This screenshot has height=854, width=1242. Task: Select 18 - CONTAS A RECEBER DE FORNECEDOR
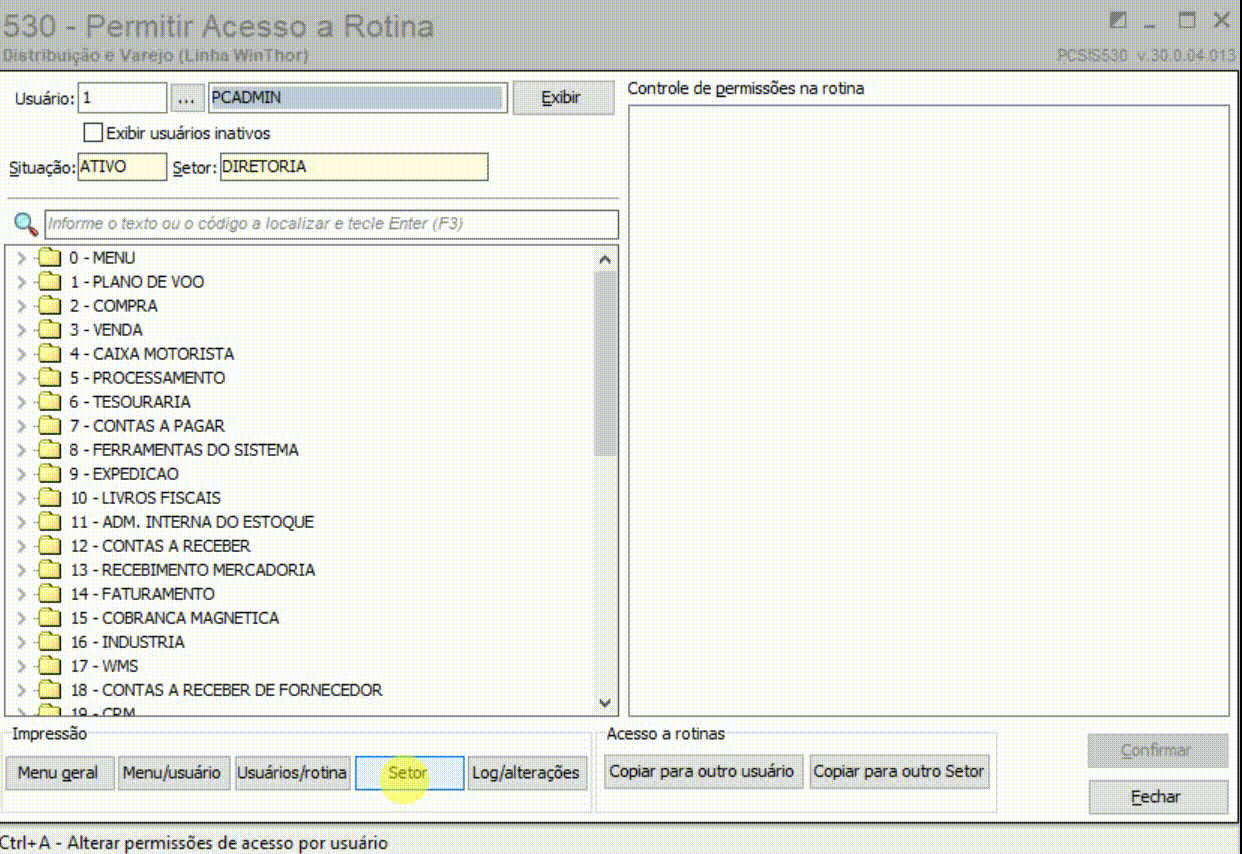(x=226, y=690)
